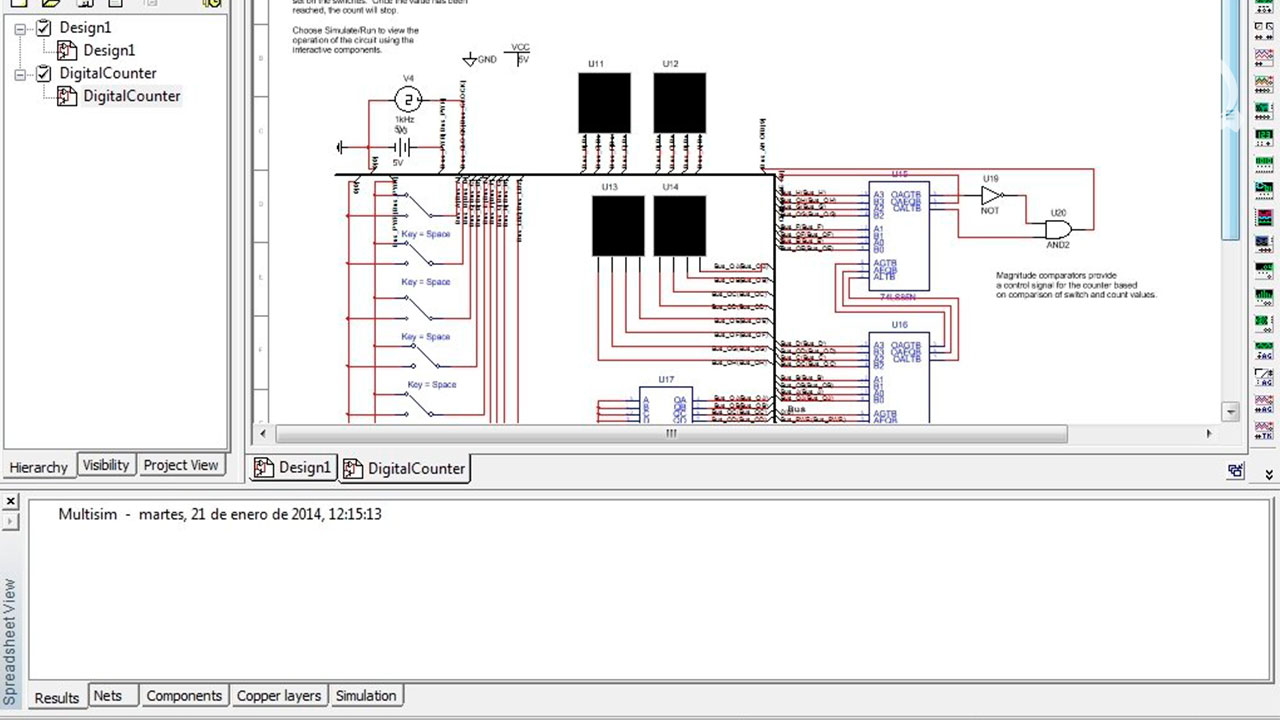Uncheck the Design1 clipboard checkbox
Image resolution: width=1280 pixels, height=720 pixels.
[43, 28]
